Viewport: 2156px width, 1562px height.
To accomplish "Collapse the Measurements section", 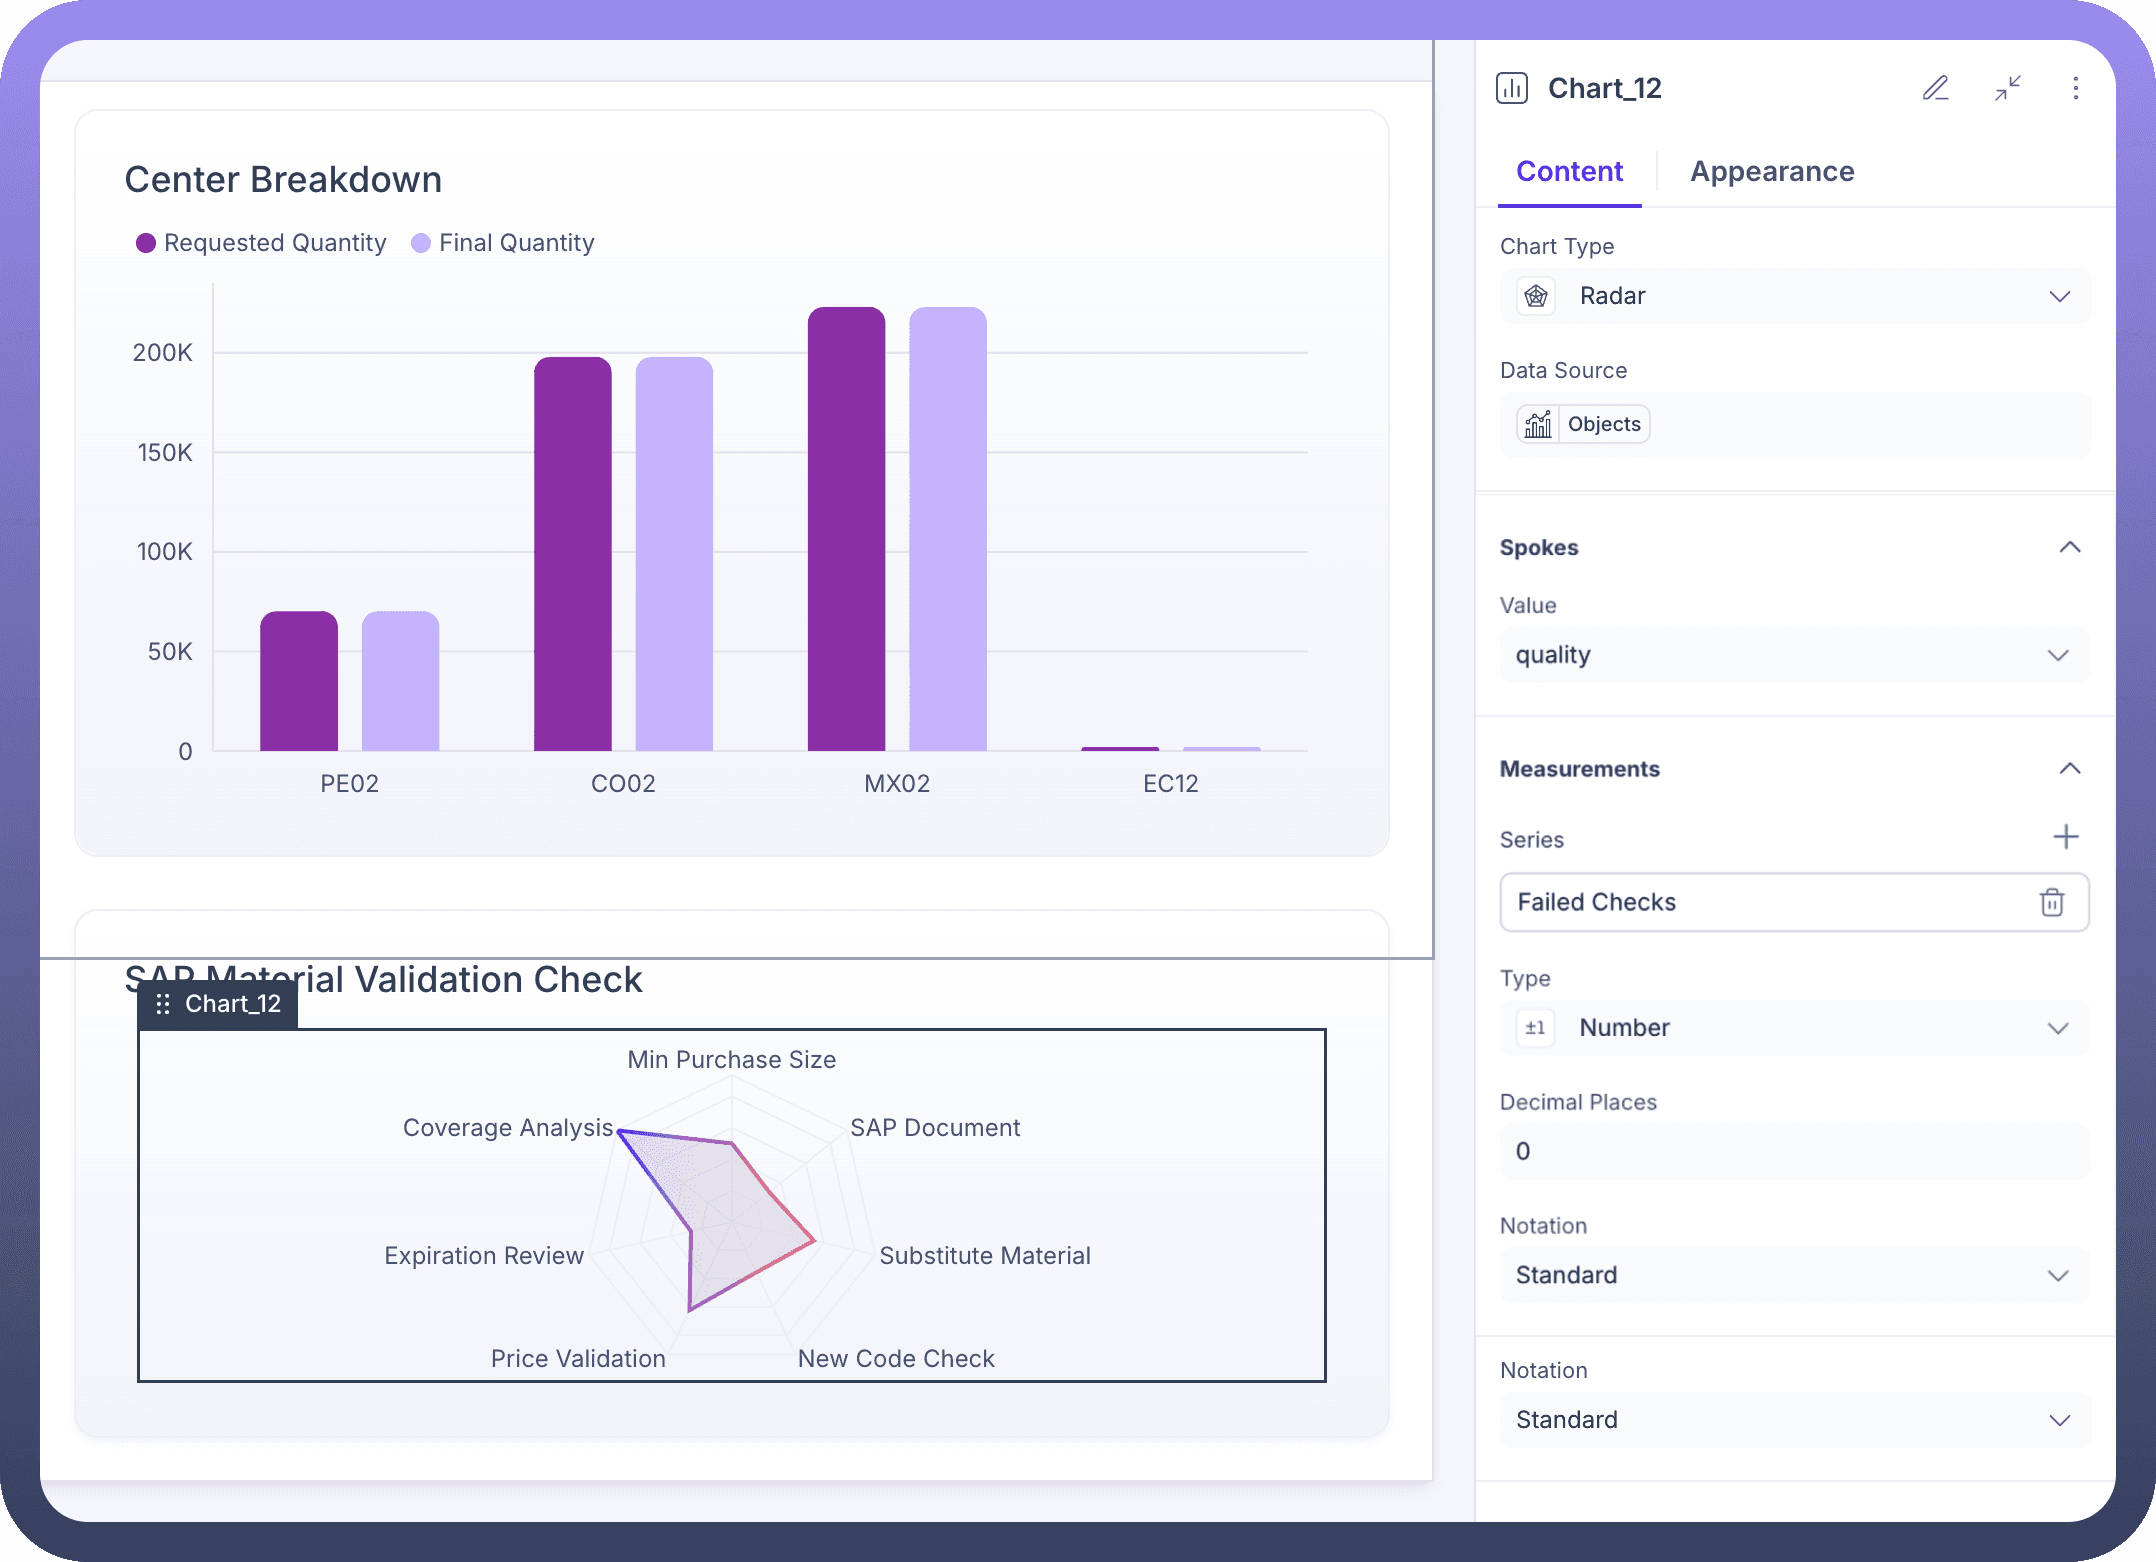I will point(2069,769).
